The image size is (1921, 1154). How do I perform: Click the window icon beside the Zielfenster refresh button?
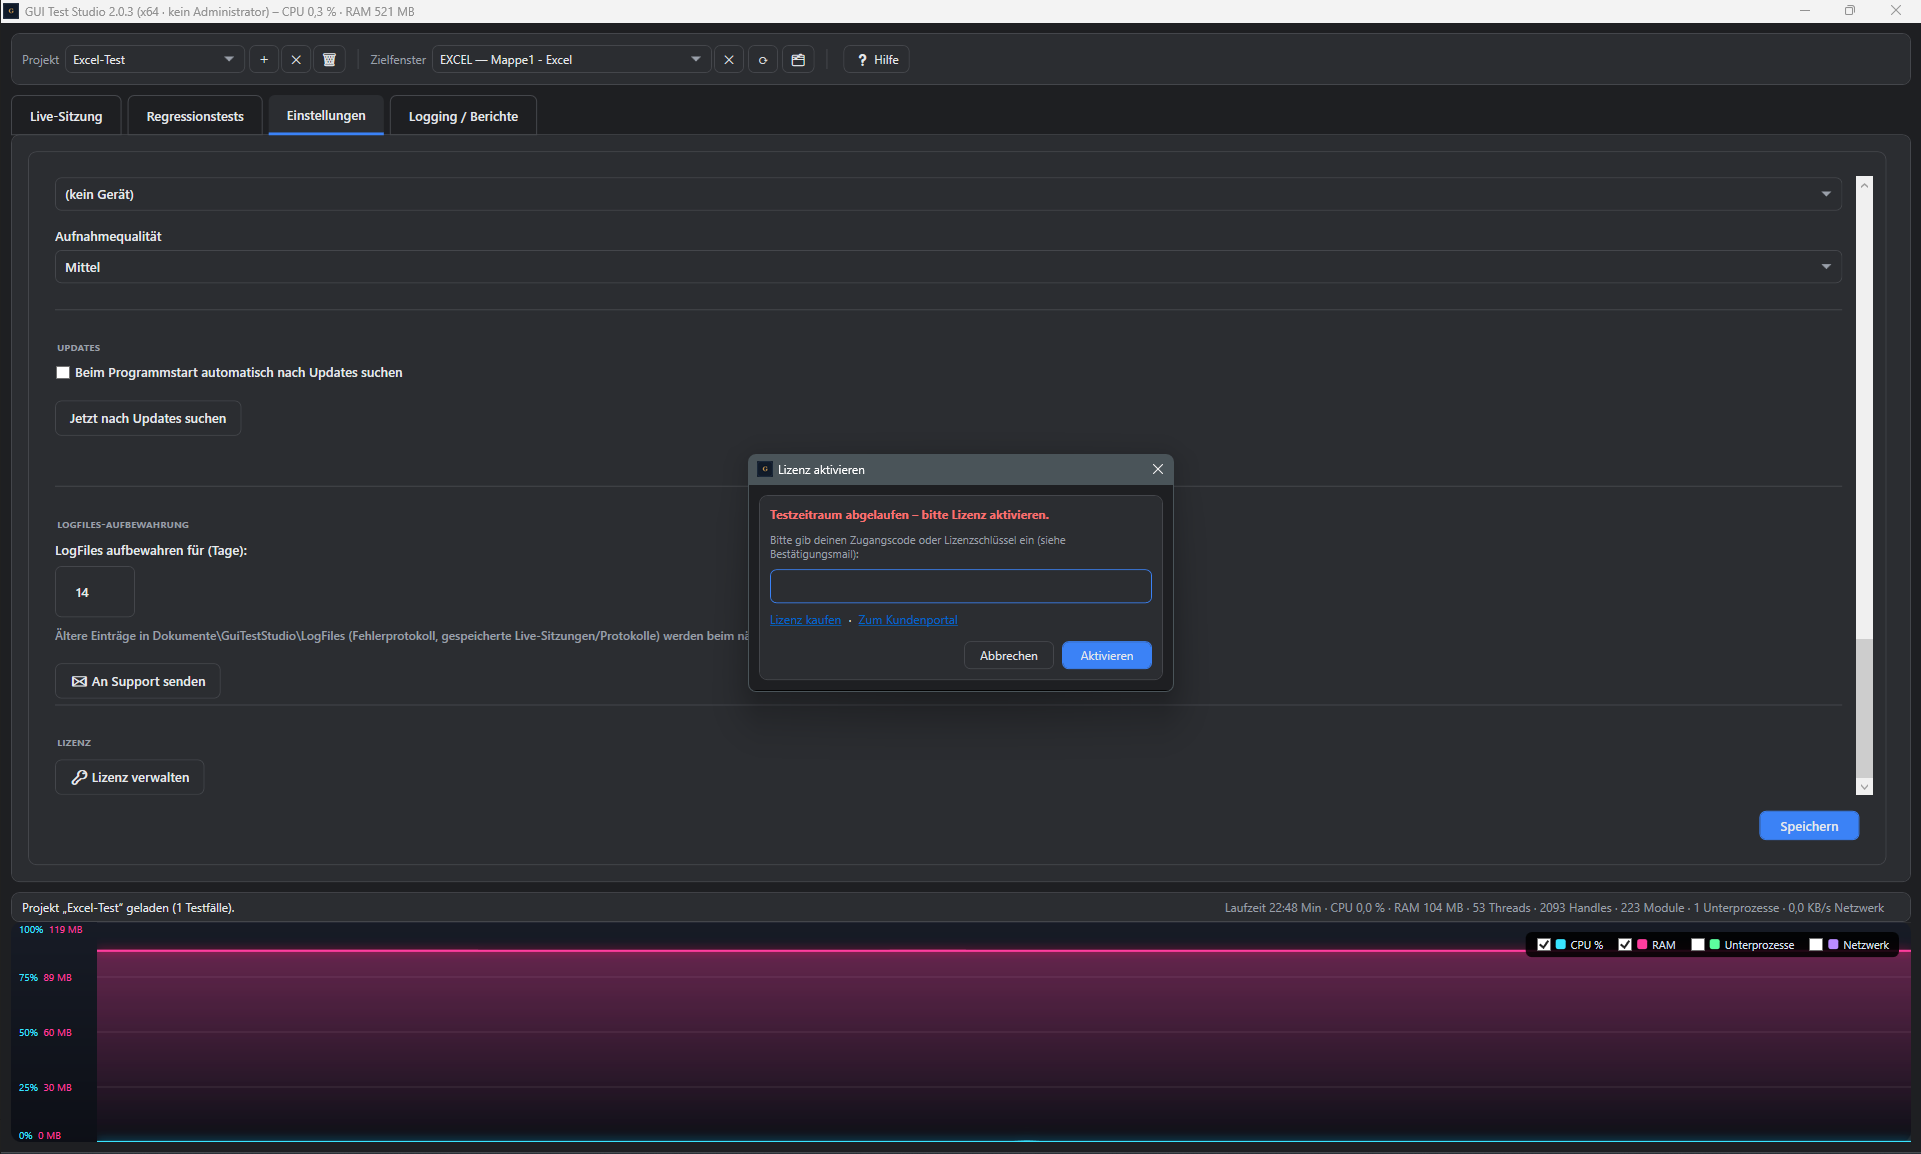pos(798,60)
